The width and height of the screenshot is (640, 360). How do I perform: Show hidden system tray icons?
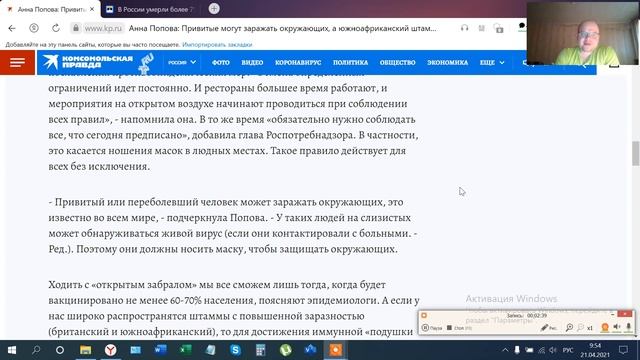(x=505, y=350)
